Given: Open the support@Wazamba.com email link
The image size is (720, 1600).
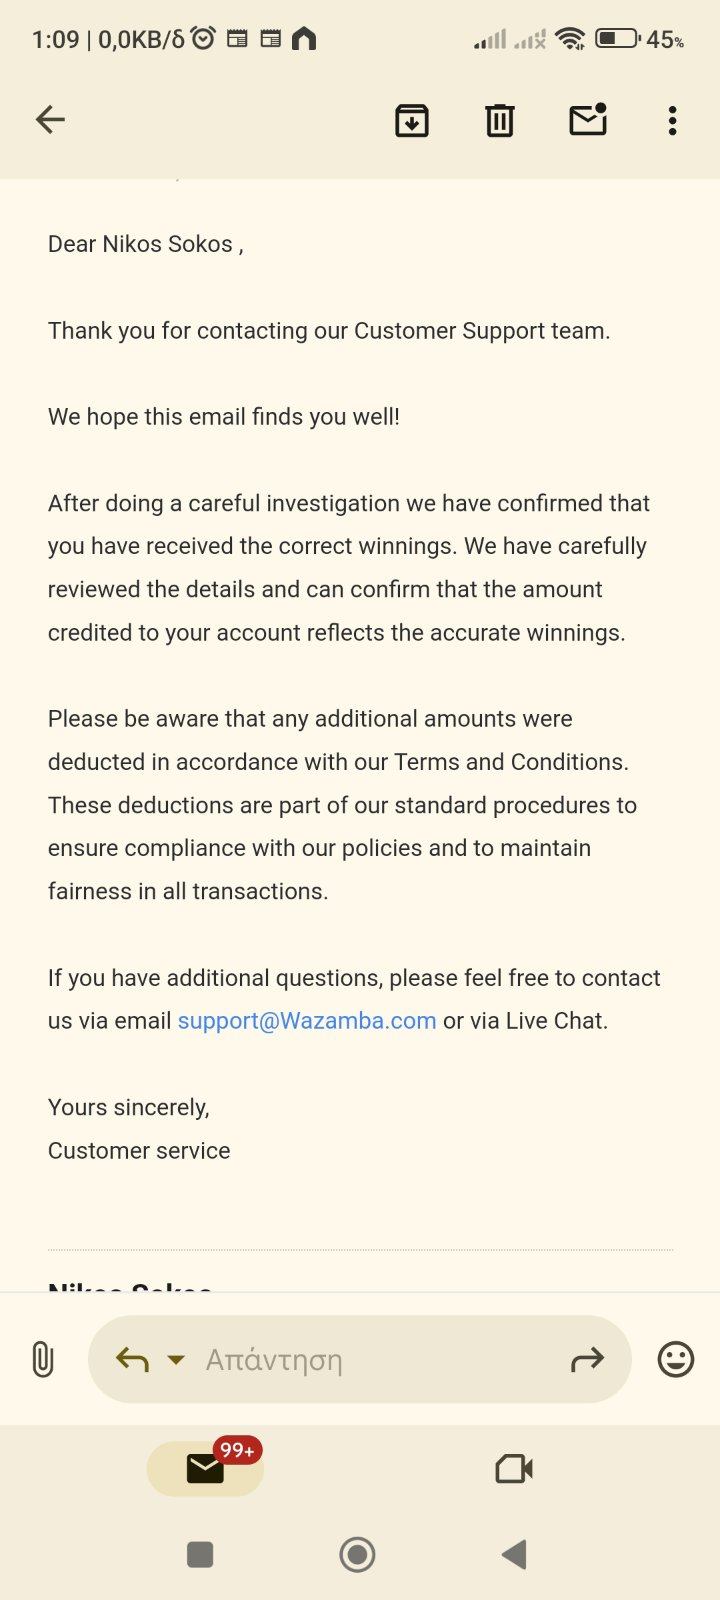Looking at the screenshot, I should click(307, 1021).
